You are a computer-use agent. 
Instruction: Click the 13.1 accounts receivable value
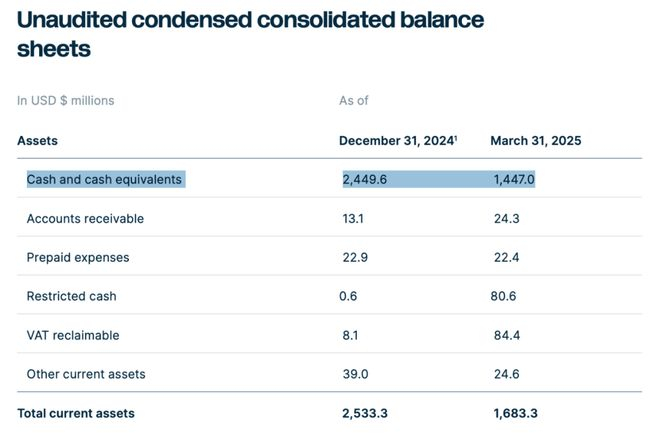tap(353, 218)
